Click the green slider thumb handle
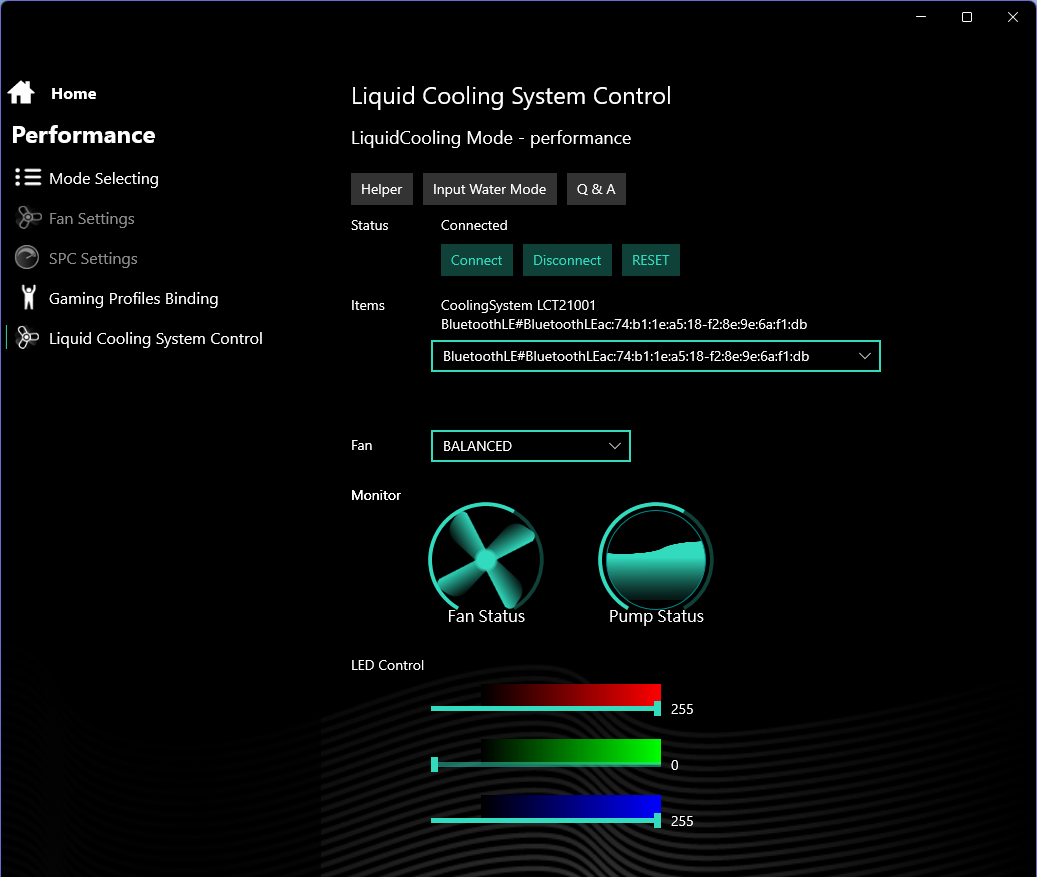The height and width of the screenshot is (877, 1037). (435, 765)
